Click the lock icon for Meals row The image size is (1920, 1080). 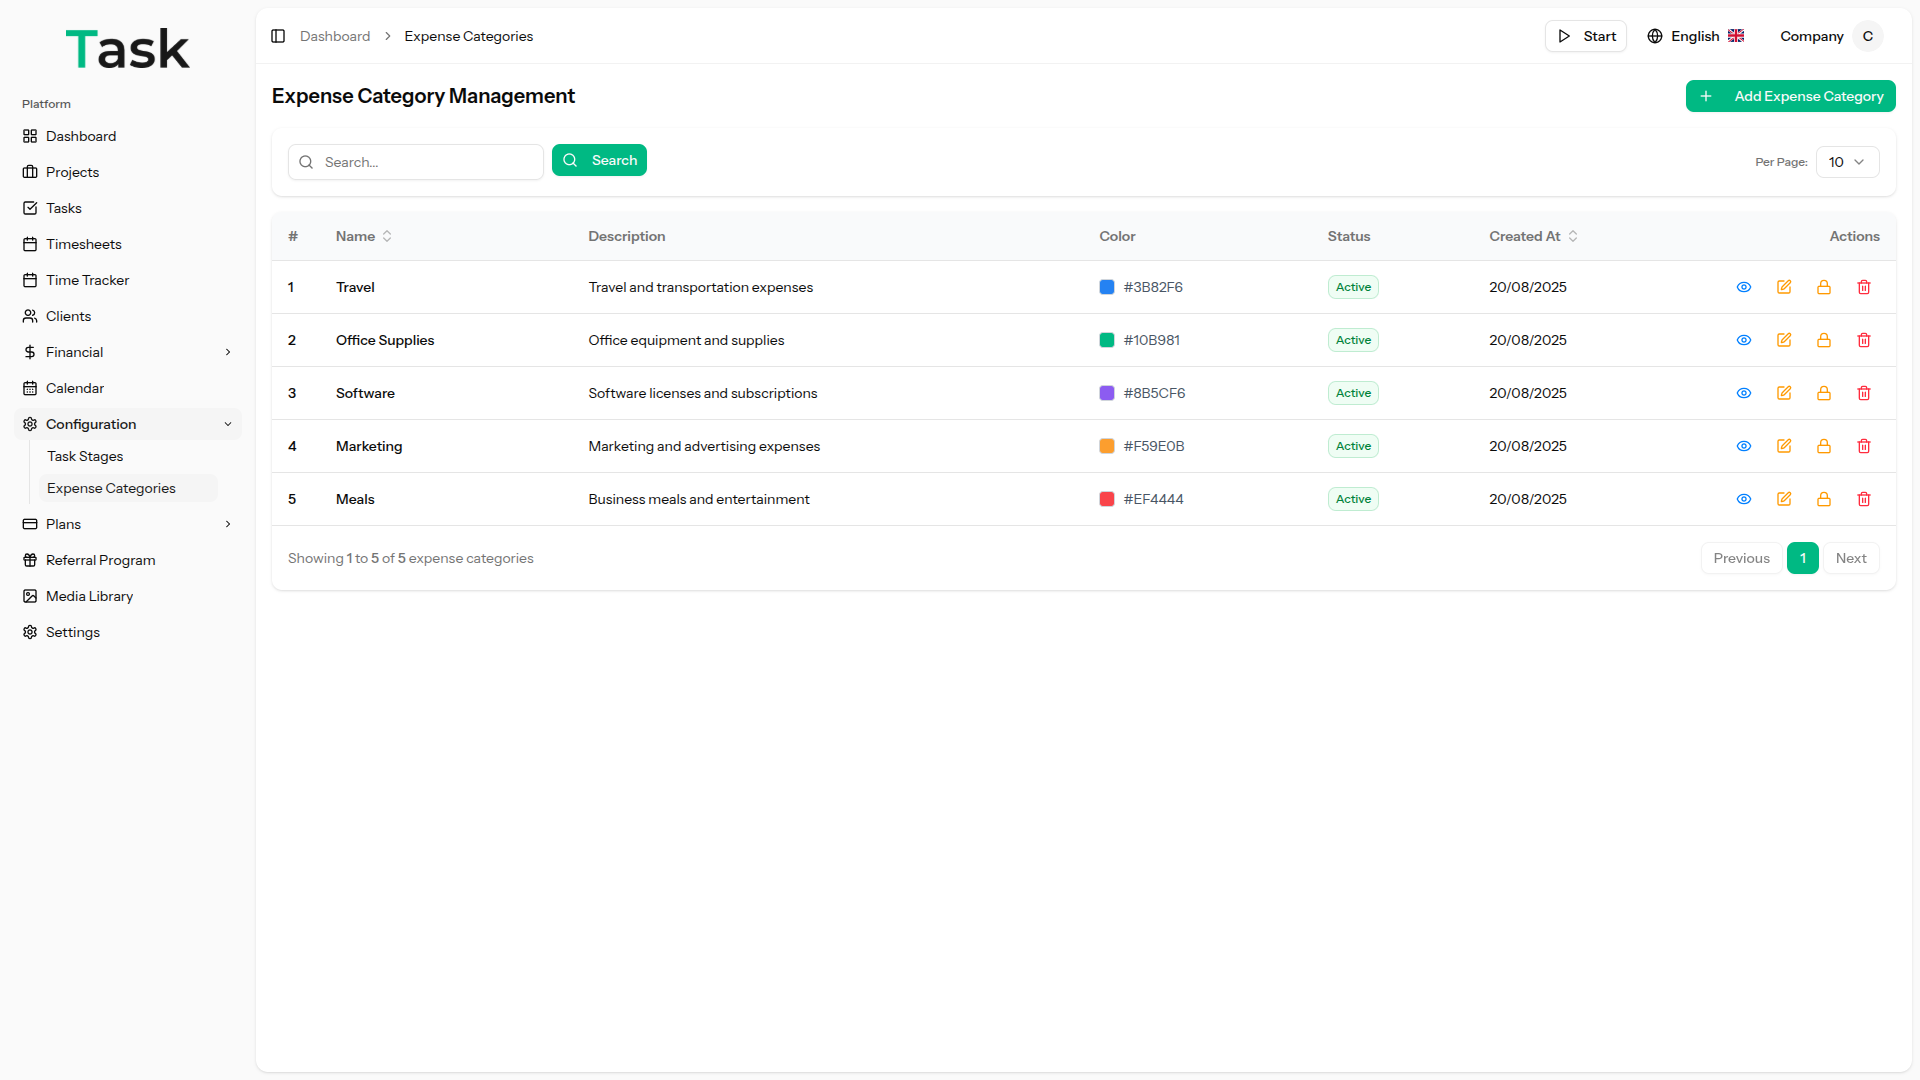[x=1824, y=499]
